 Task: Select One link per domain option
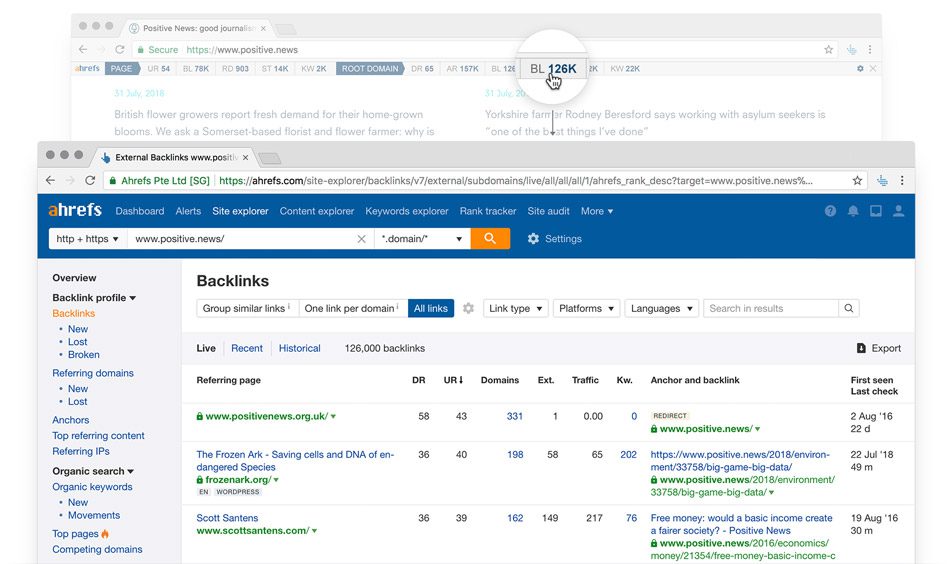[x=351, y=308]
